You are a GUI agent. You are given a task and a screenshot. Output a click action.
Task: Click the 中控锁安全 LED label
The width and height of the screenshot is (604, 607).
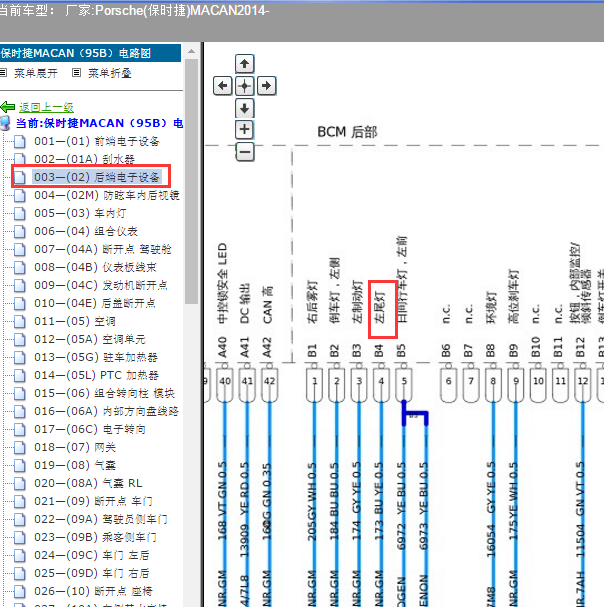(222, 283)
